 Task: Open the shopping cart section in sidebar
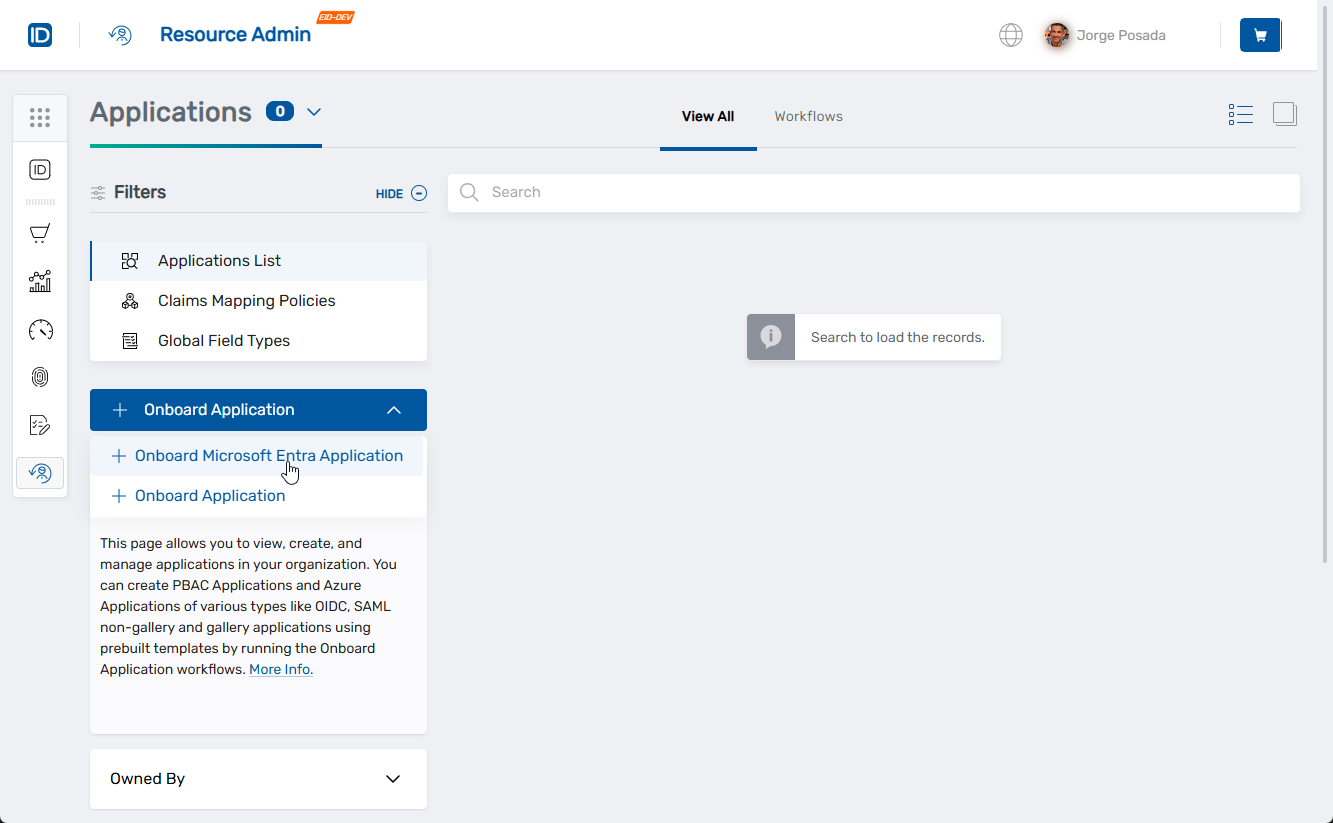coord(40,233)
